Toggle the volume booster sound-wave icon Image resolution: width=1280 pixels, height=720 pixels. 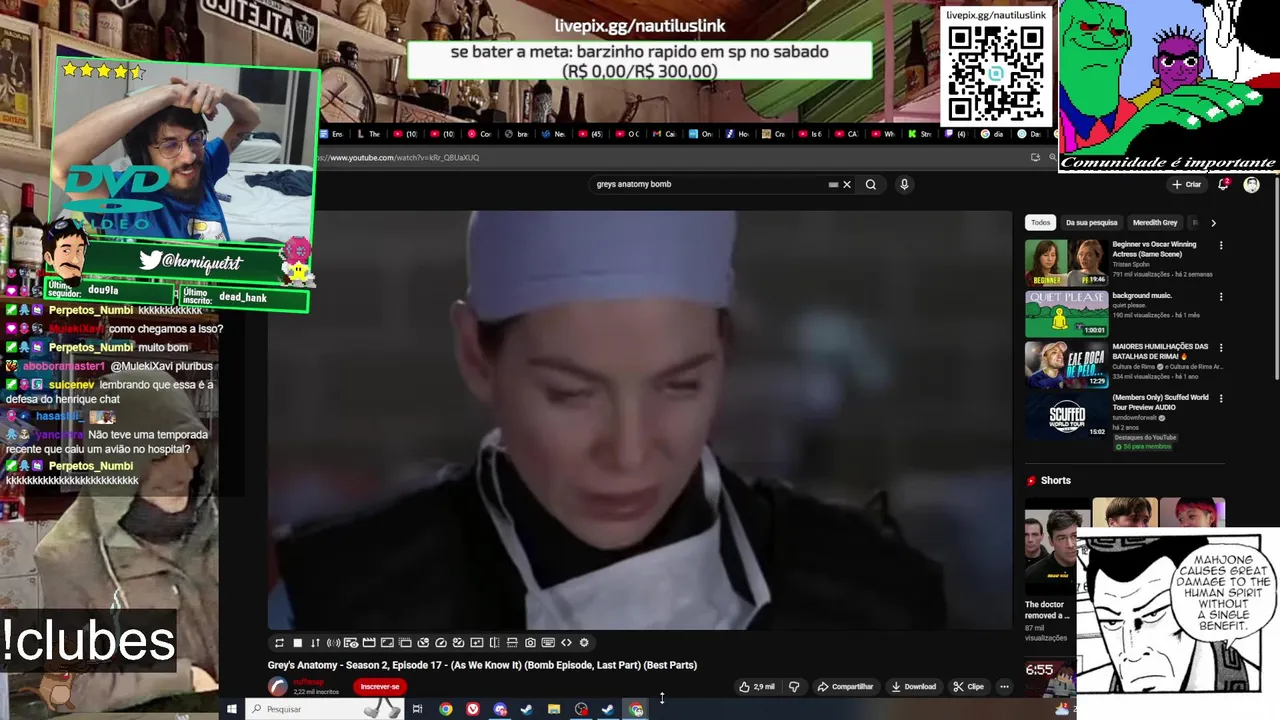click(x=334, y=643)
